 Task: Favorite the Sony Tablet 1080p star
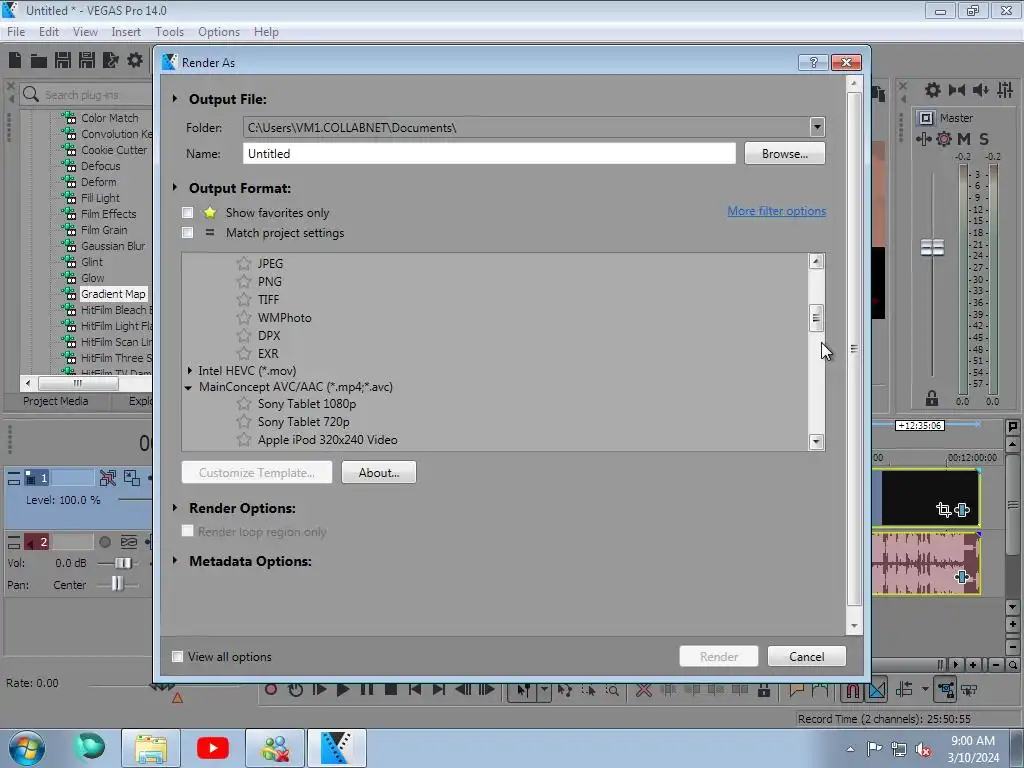coord(244,404)
